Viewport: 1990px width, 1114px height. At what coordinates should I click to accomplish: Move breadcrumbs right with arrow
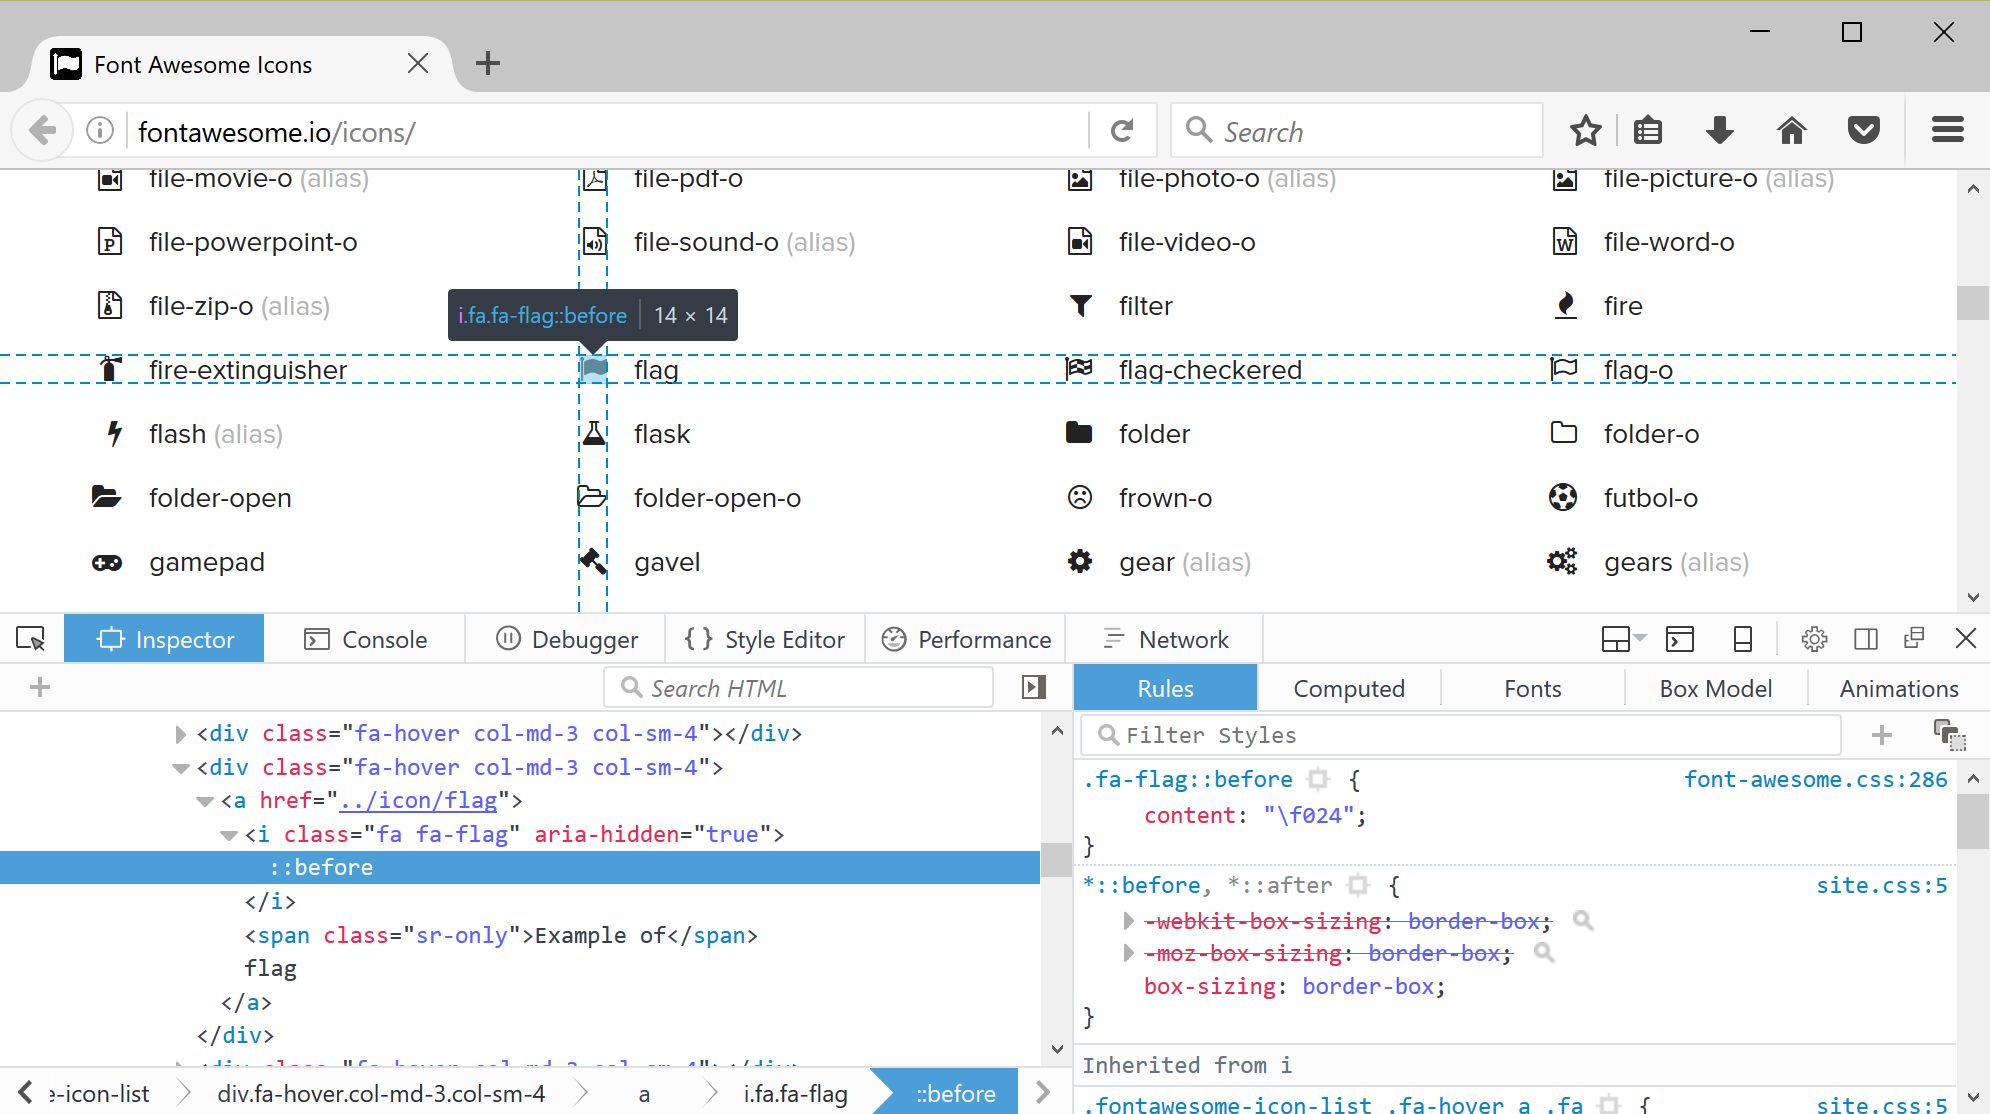pos(1043,1092)
